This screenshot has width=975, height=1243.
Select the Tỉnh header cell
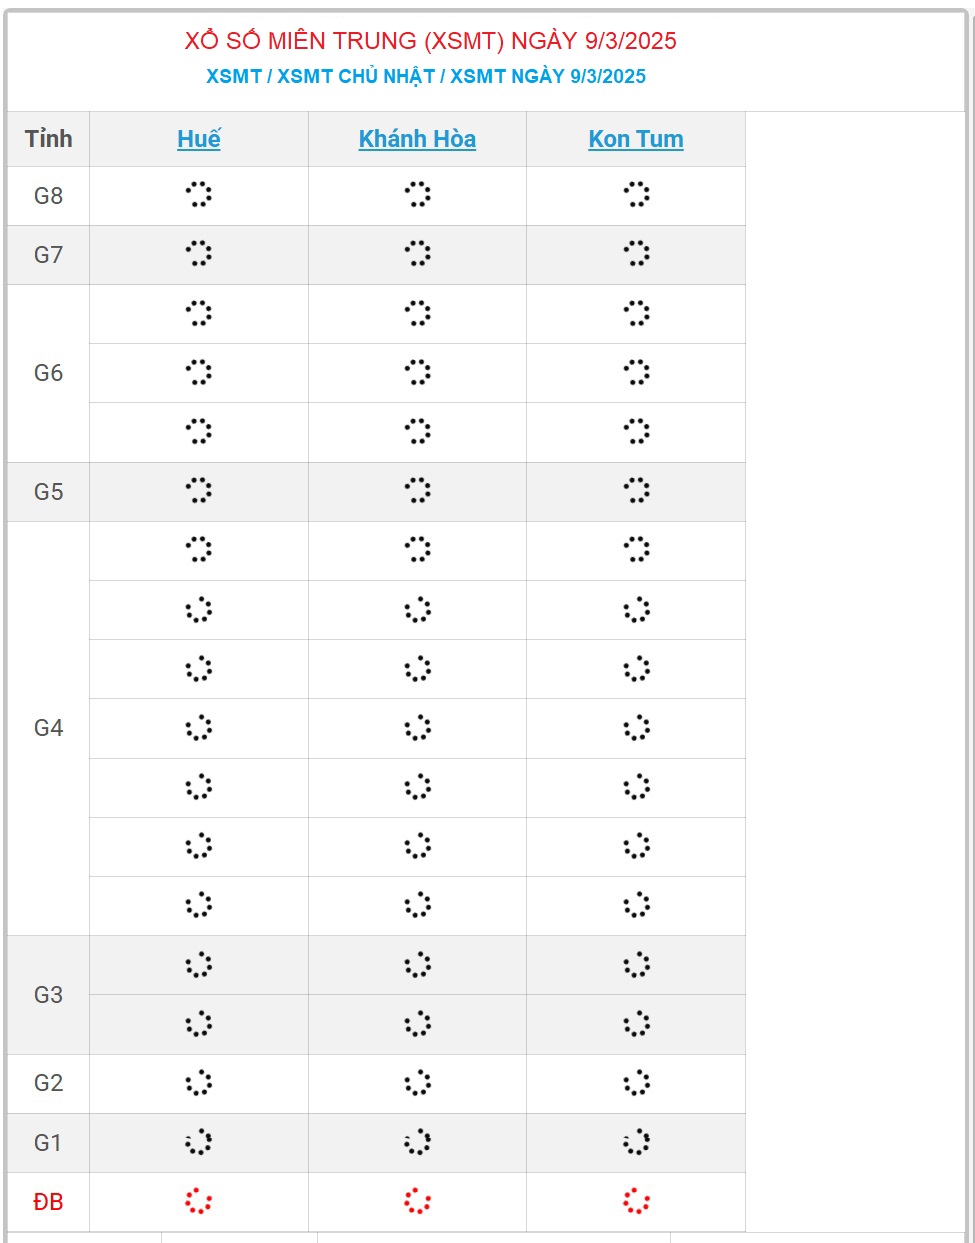tap(48, 139)
